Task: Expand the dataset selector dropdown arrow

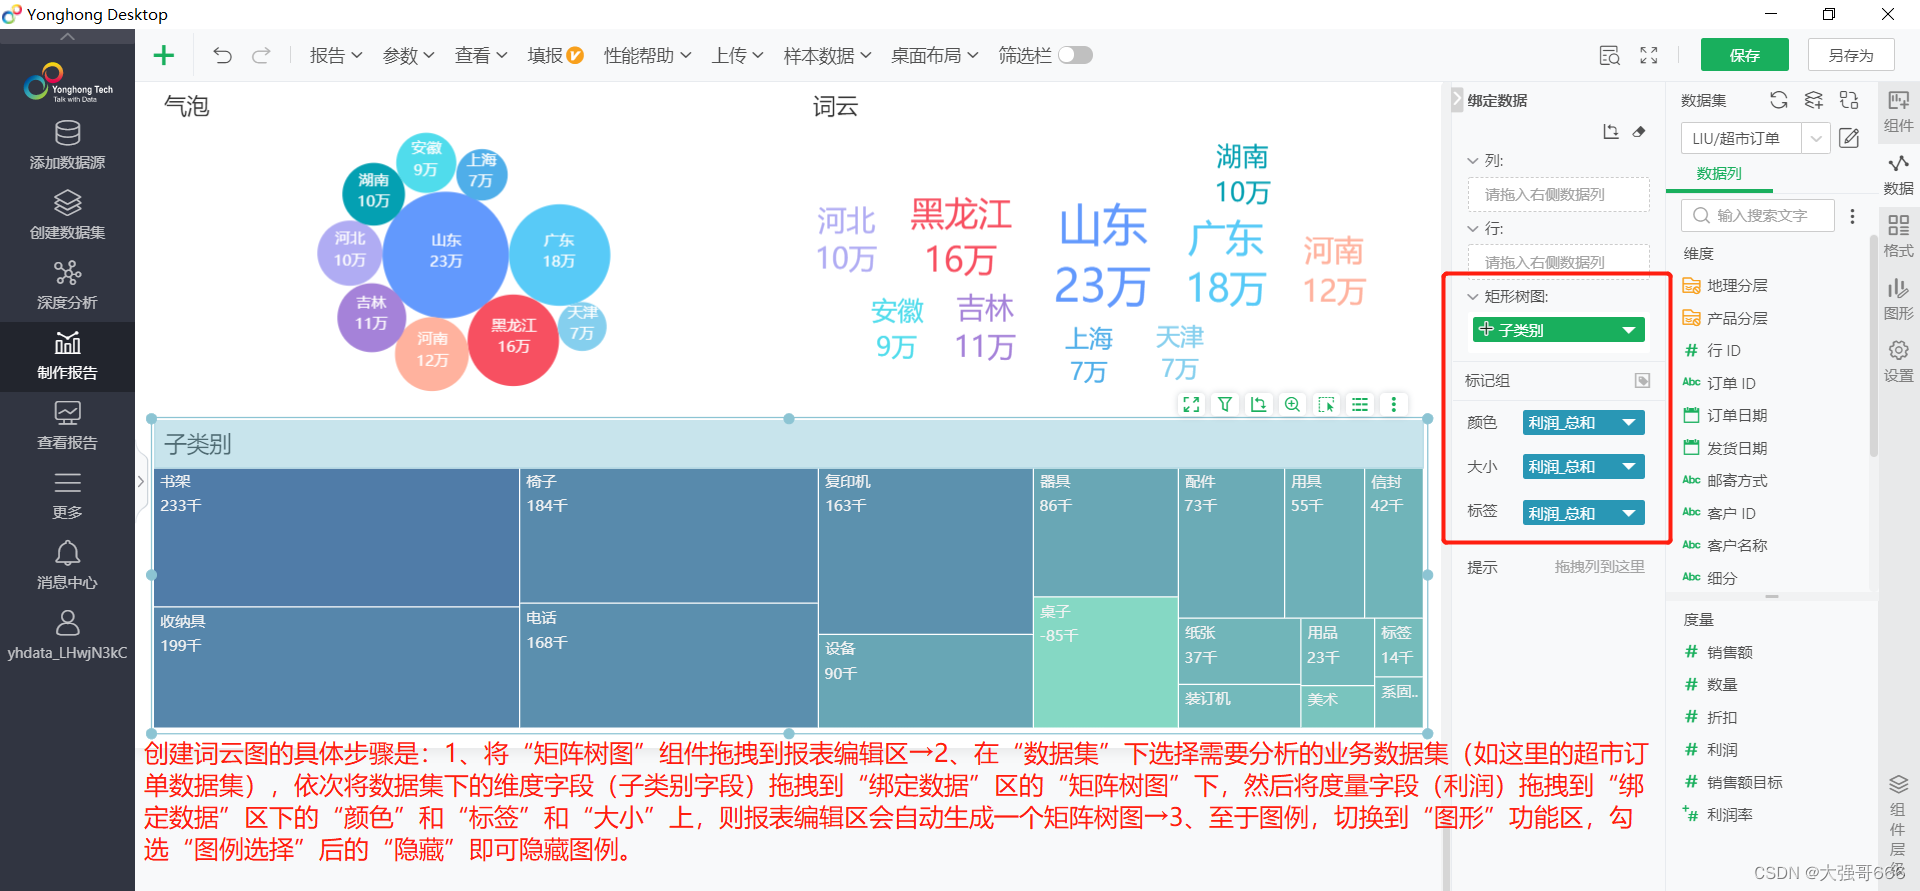Action: 1816,138
